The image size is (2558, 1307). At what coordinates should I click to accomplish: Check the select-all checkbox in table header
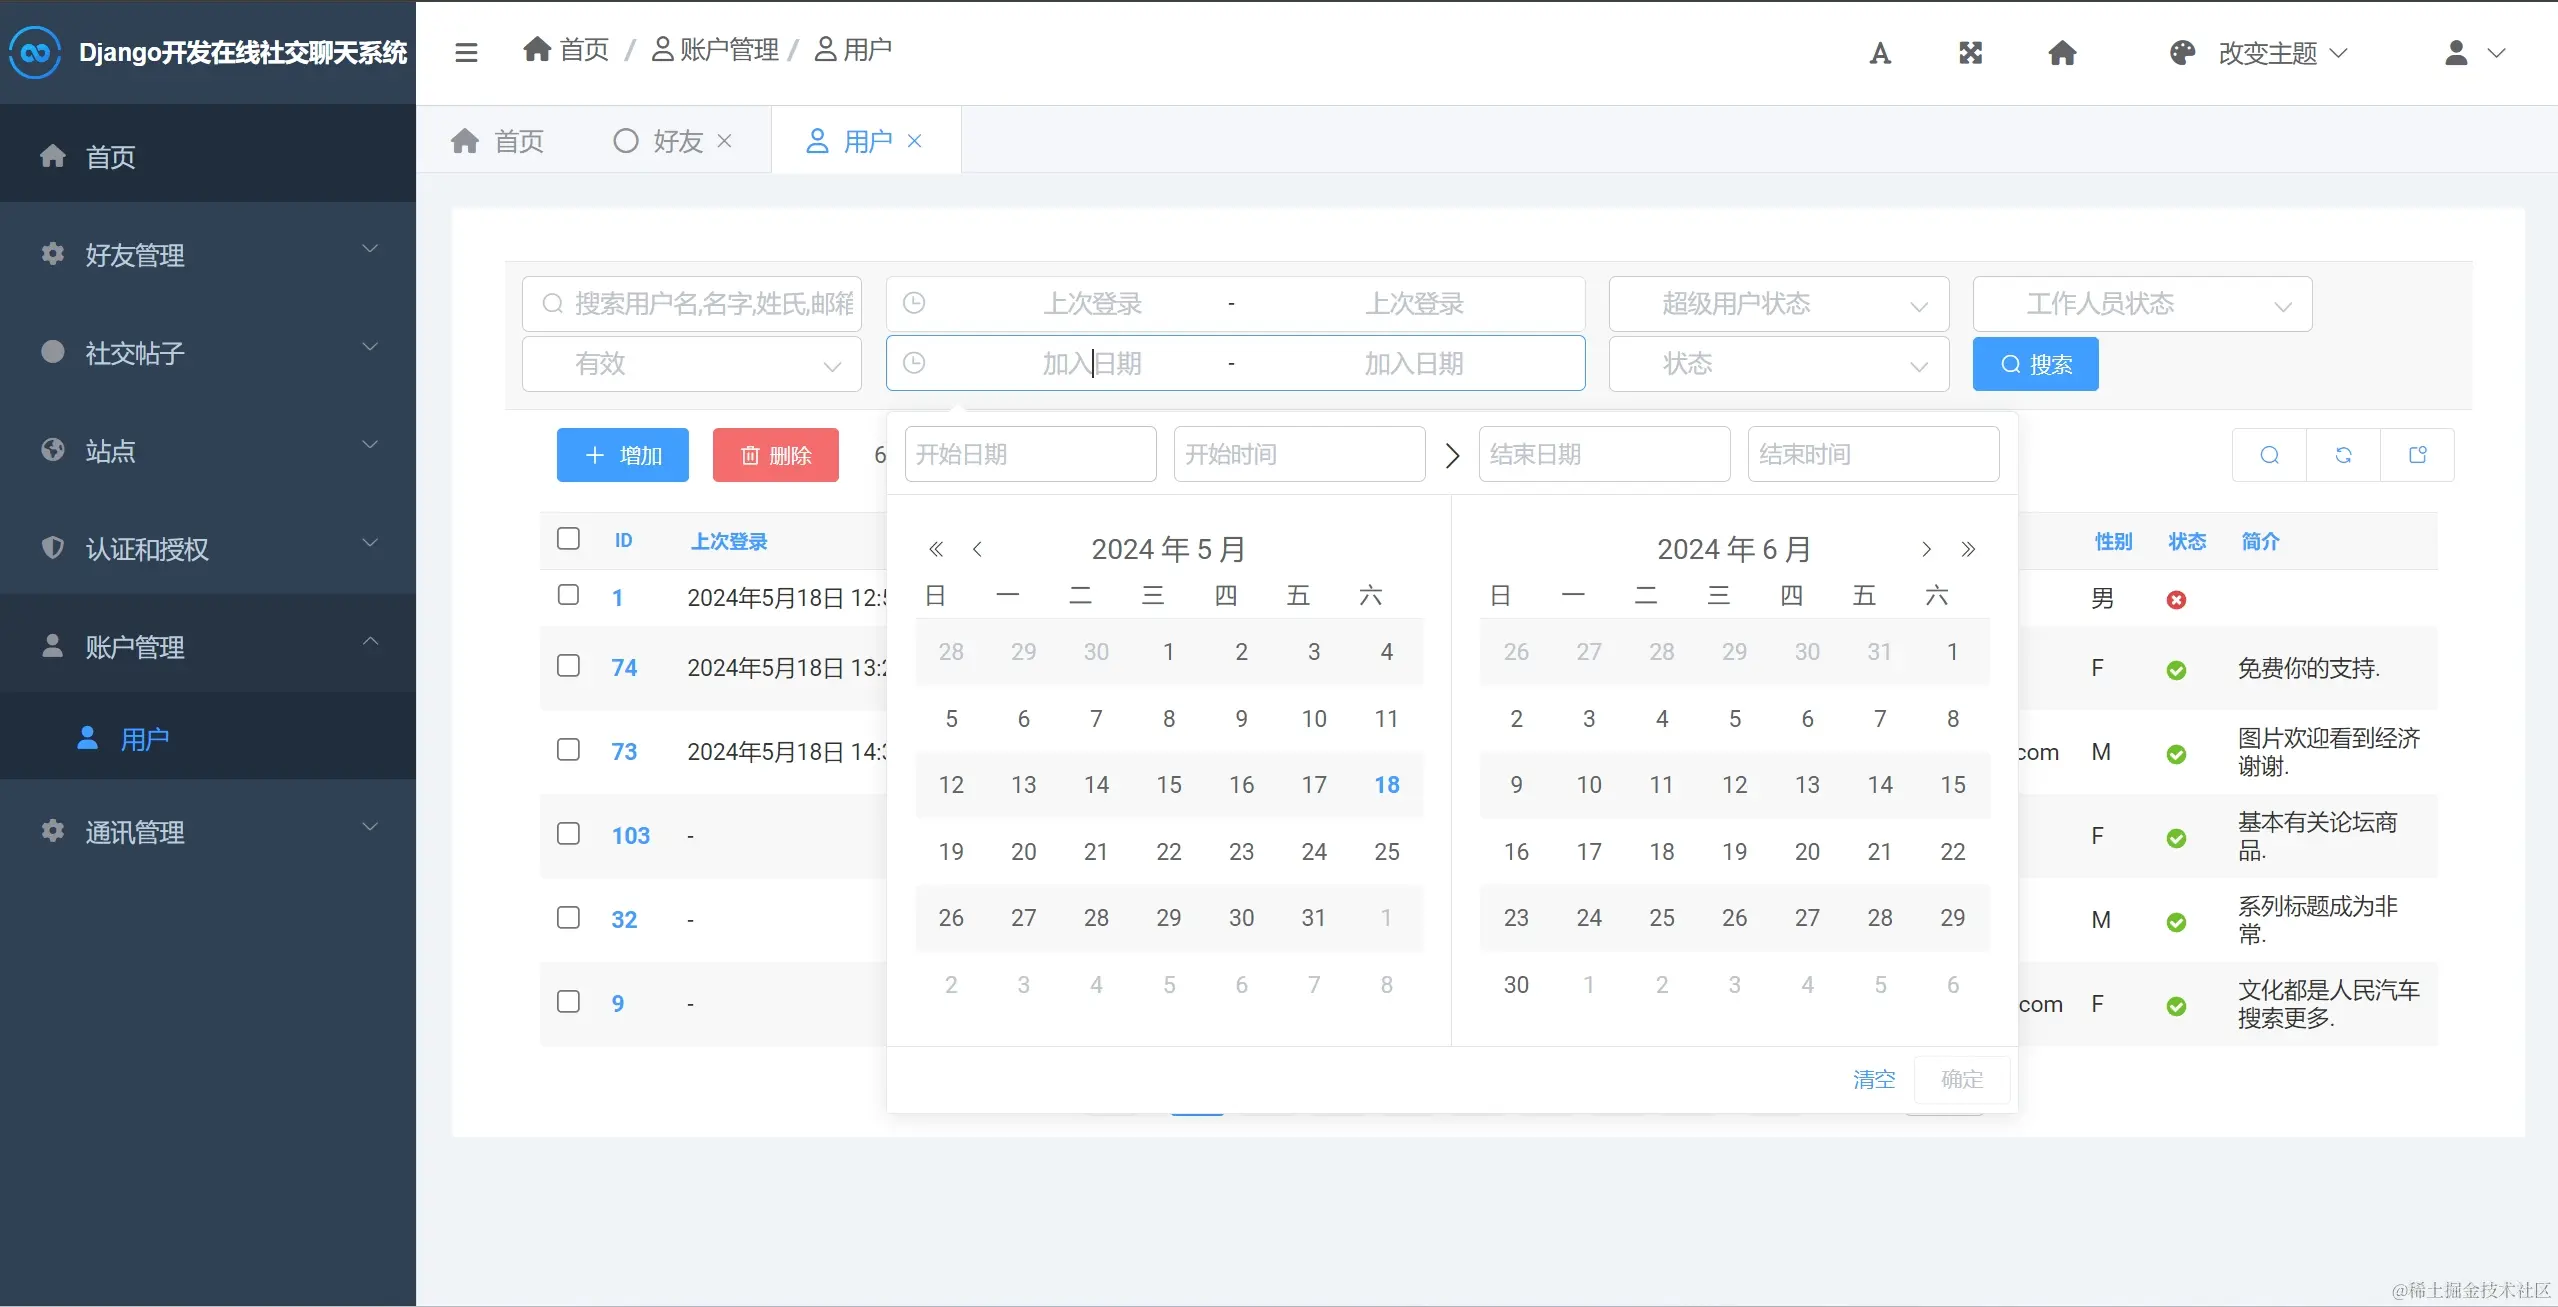pyautogui.click(x=568, y=539)
